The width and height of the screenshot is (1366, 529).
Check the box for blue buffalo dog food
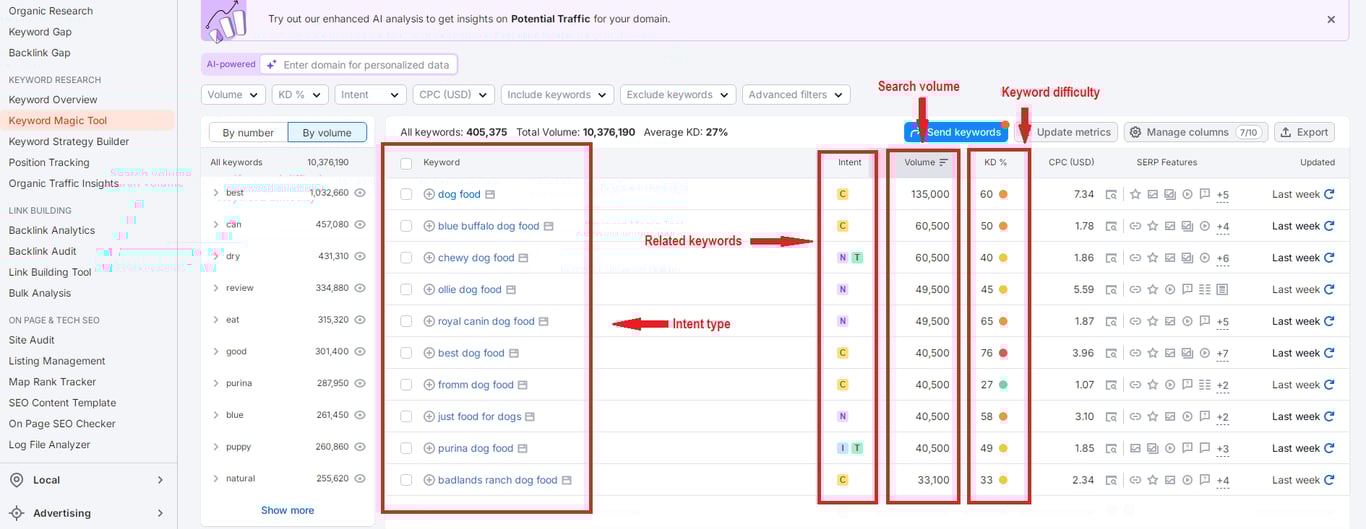tap(406, 226)
